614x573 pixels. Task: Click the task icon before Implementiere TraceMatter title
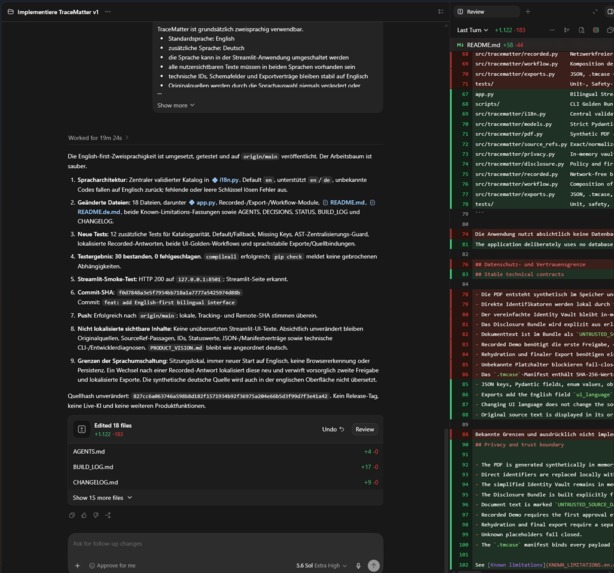click(11, 12)
